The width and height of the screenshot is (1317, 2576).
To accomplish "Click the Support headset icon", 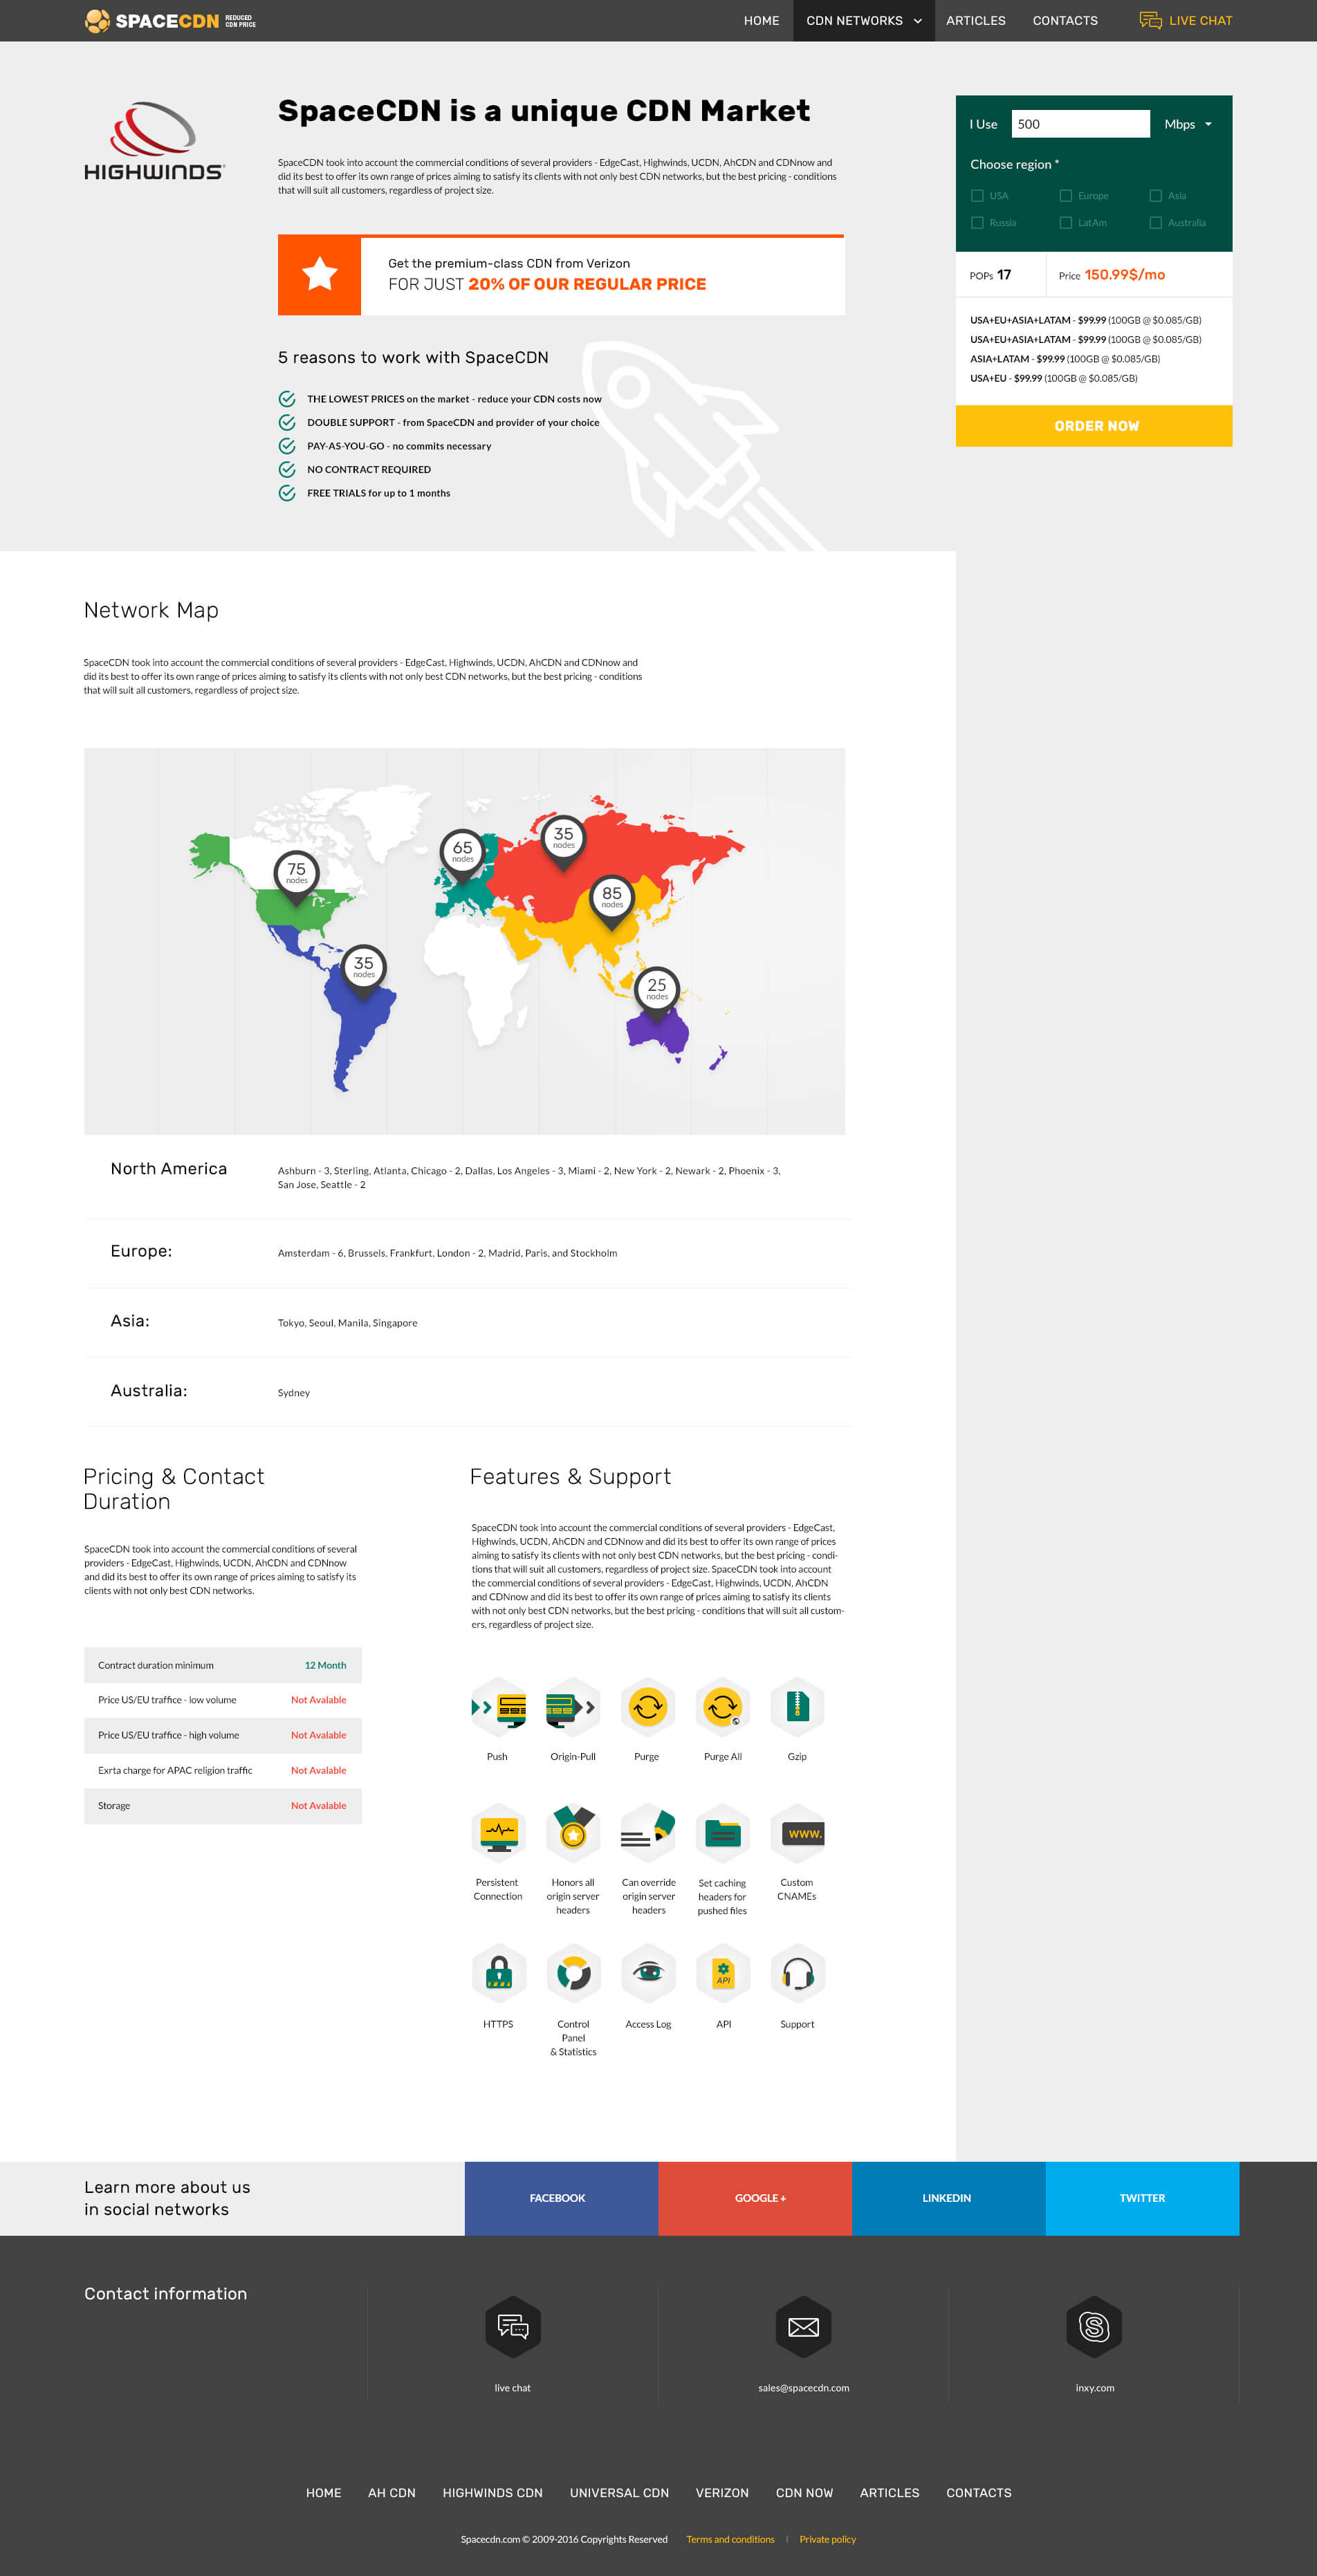I will pos(797,1973).
